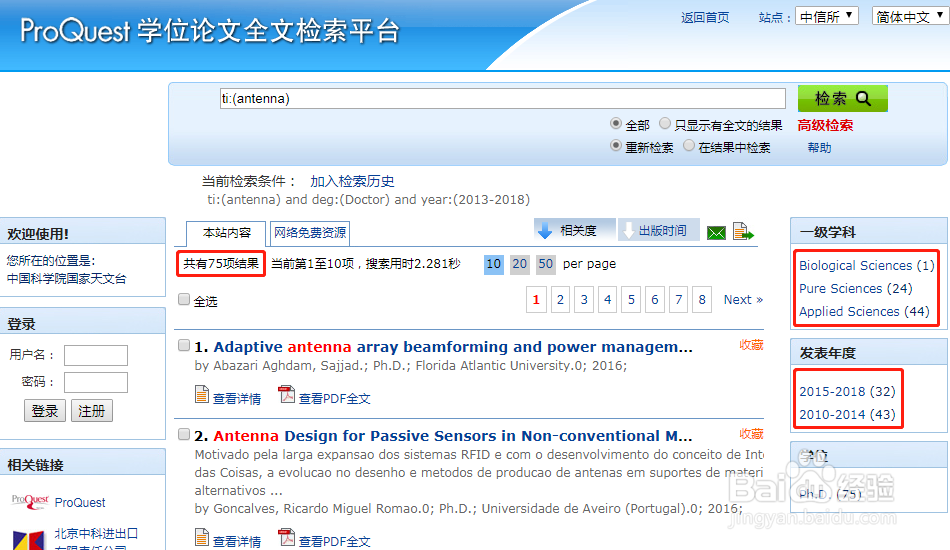Filter by Applied Sciences (44)
950x550 pixels.
tap(864, 311)
